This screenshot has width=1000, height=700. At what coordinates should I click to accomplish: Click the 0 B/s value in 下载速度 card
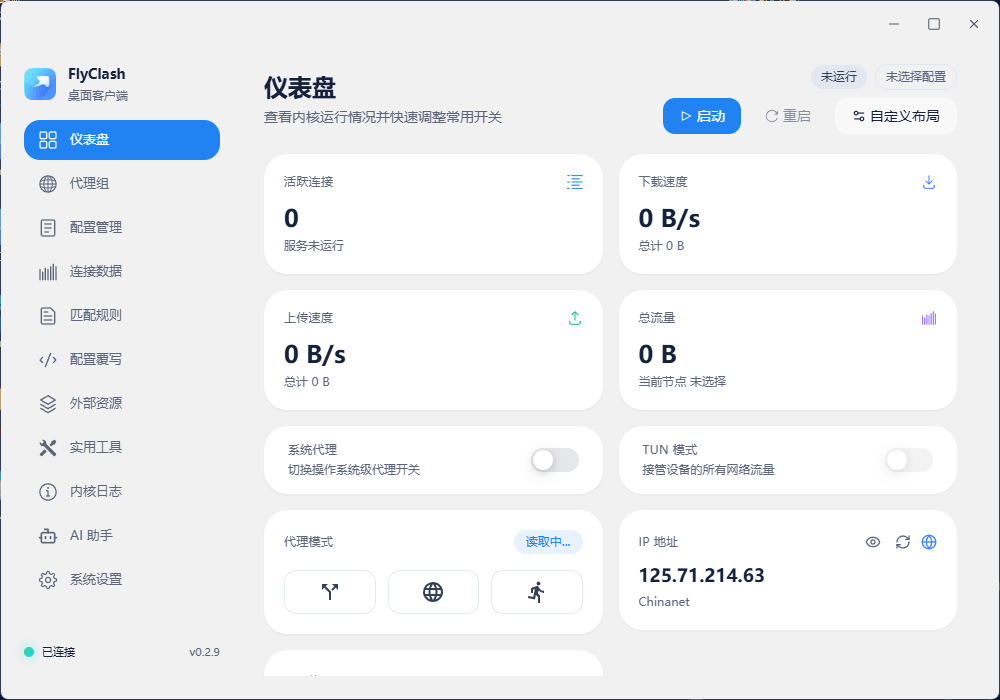click(x=669, y=219)
